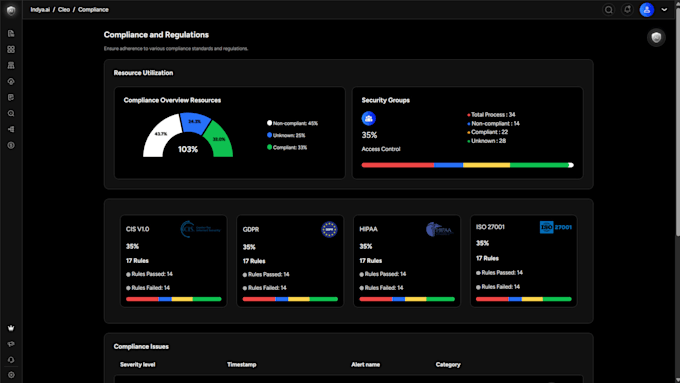Click the HIPAA eagle logo
Viewport: 680px width, 383px height.
click(439, 229)
